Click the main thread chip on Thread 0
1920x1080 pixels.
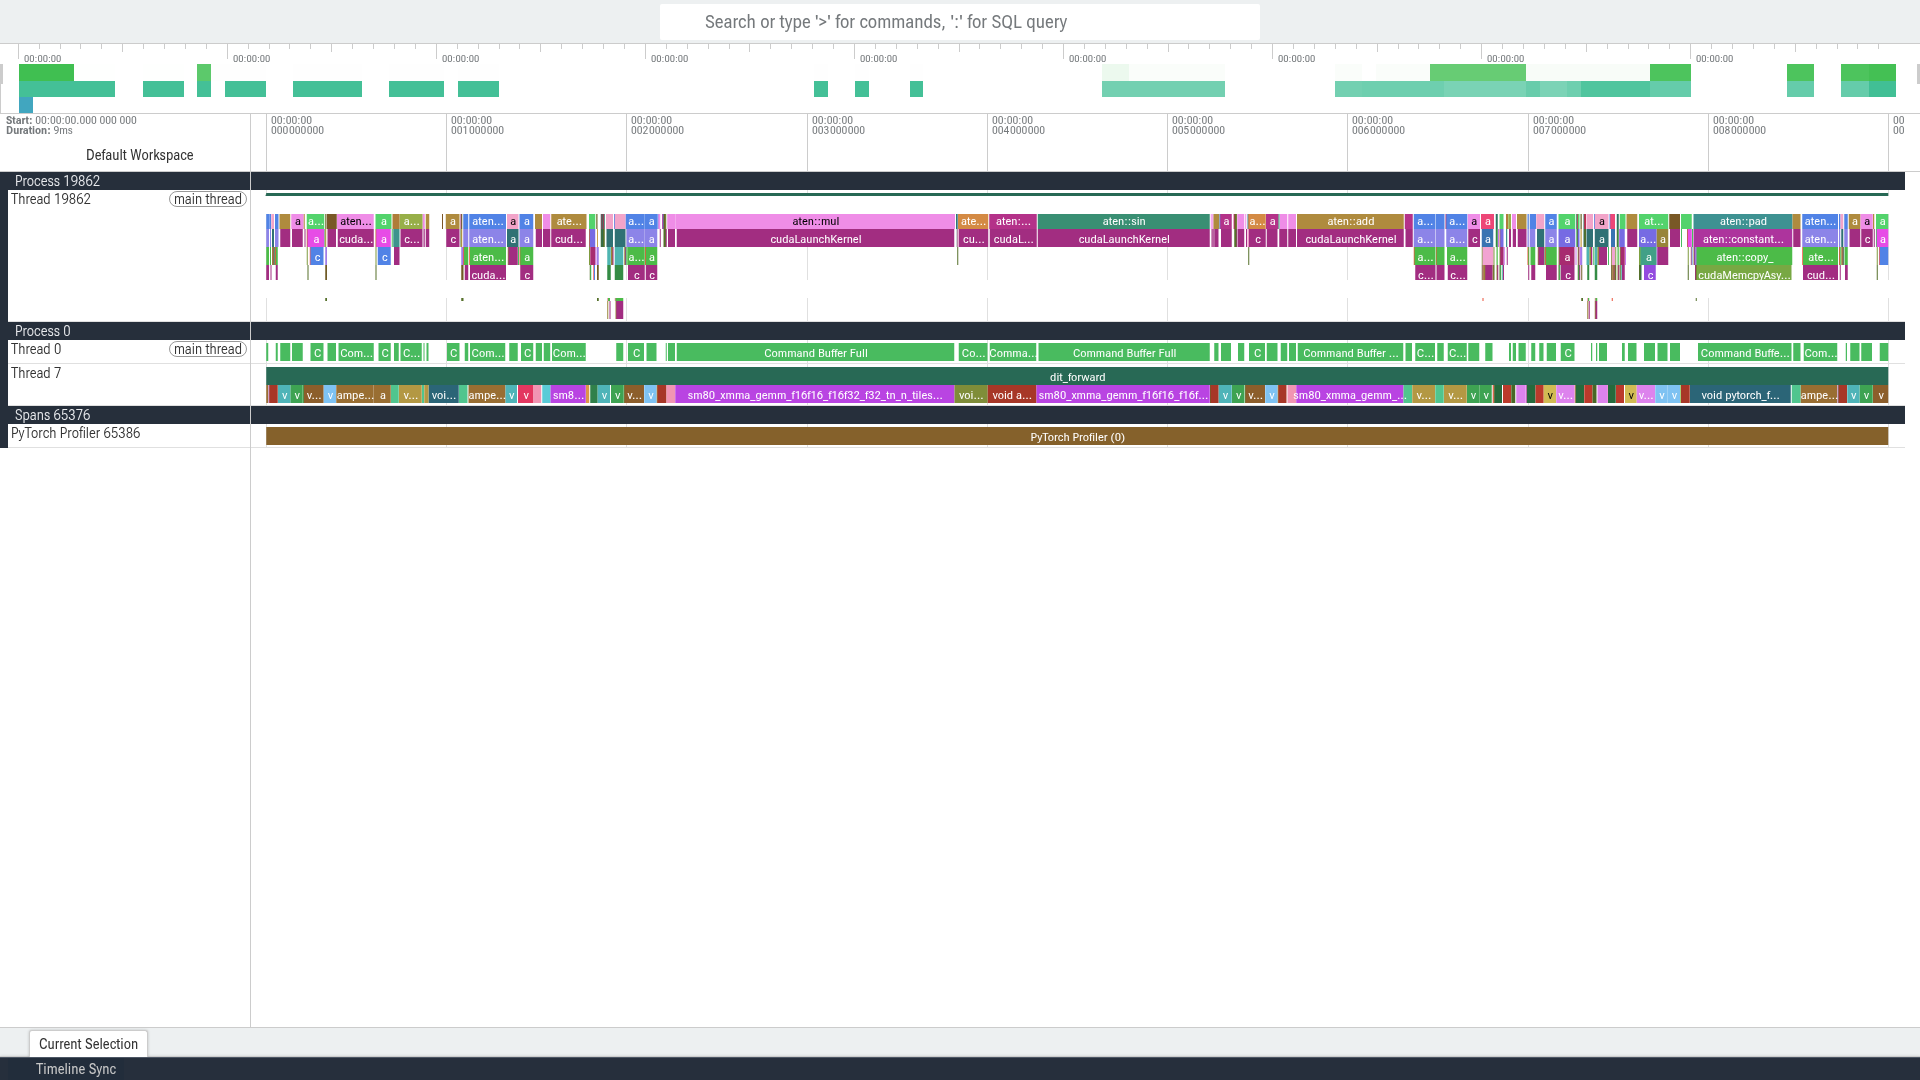tap(208, 349)
